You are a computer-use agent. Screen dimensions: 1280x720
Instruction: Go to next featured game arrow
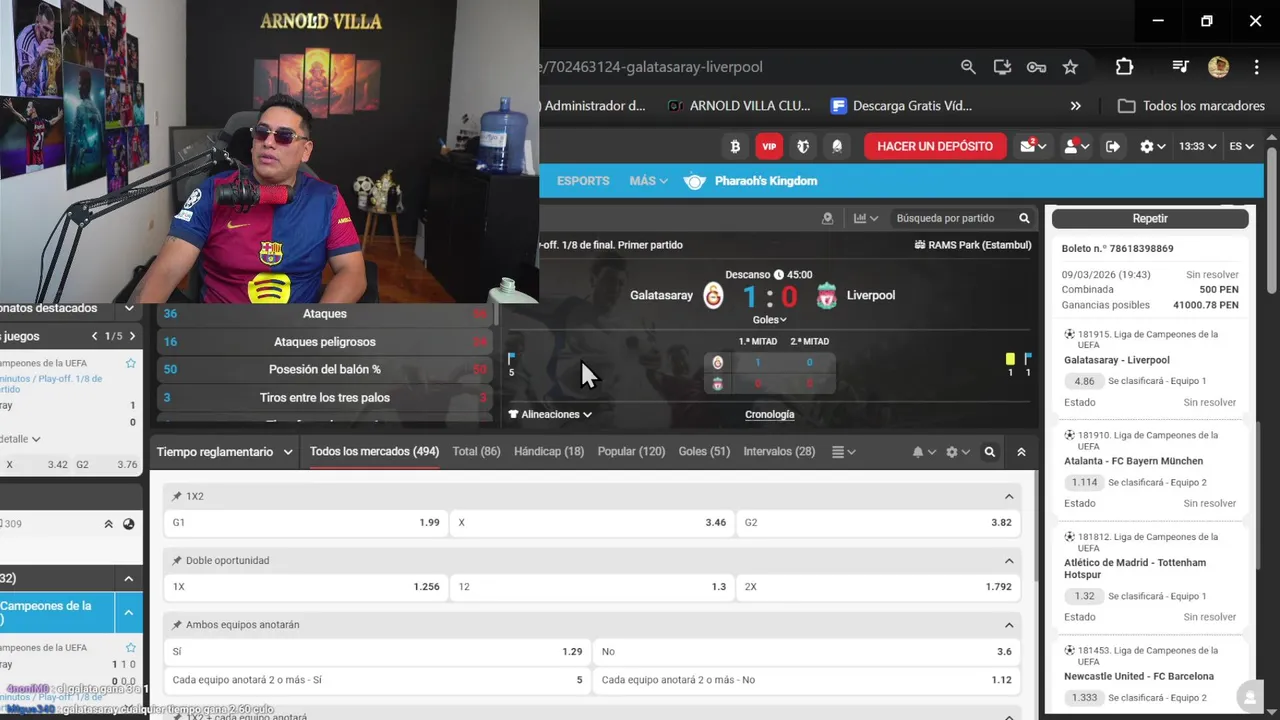132,336
